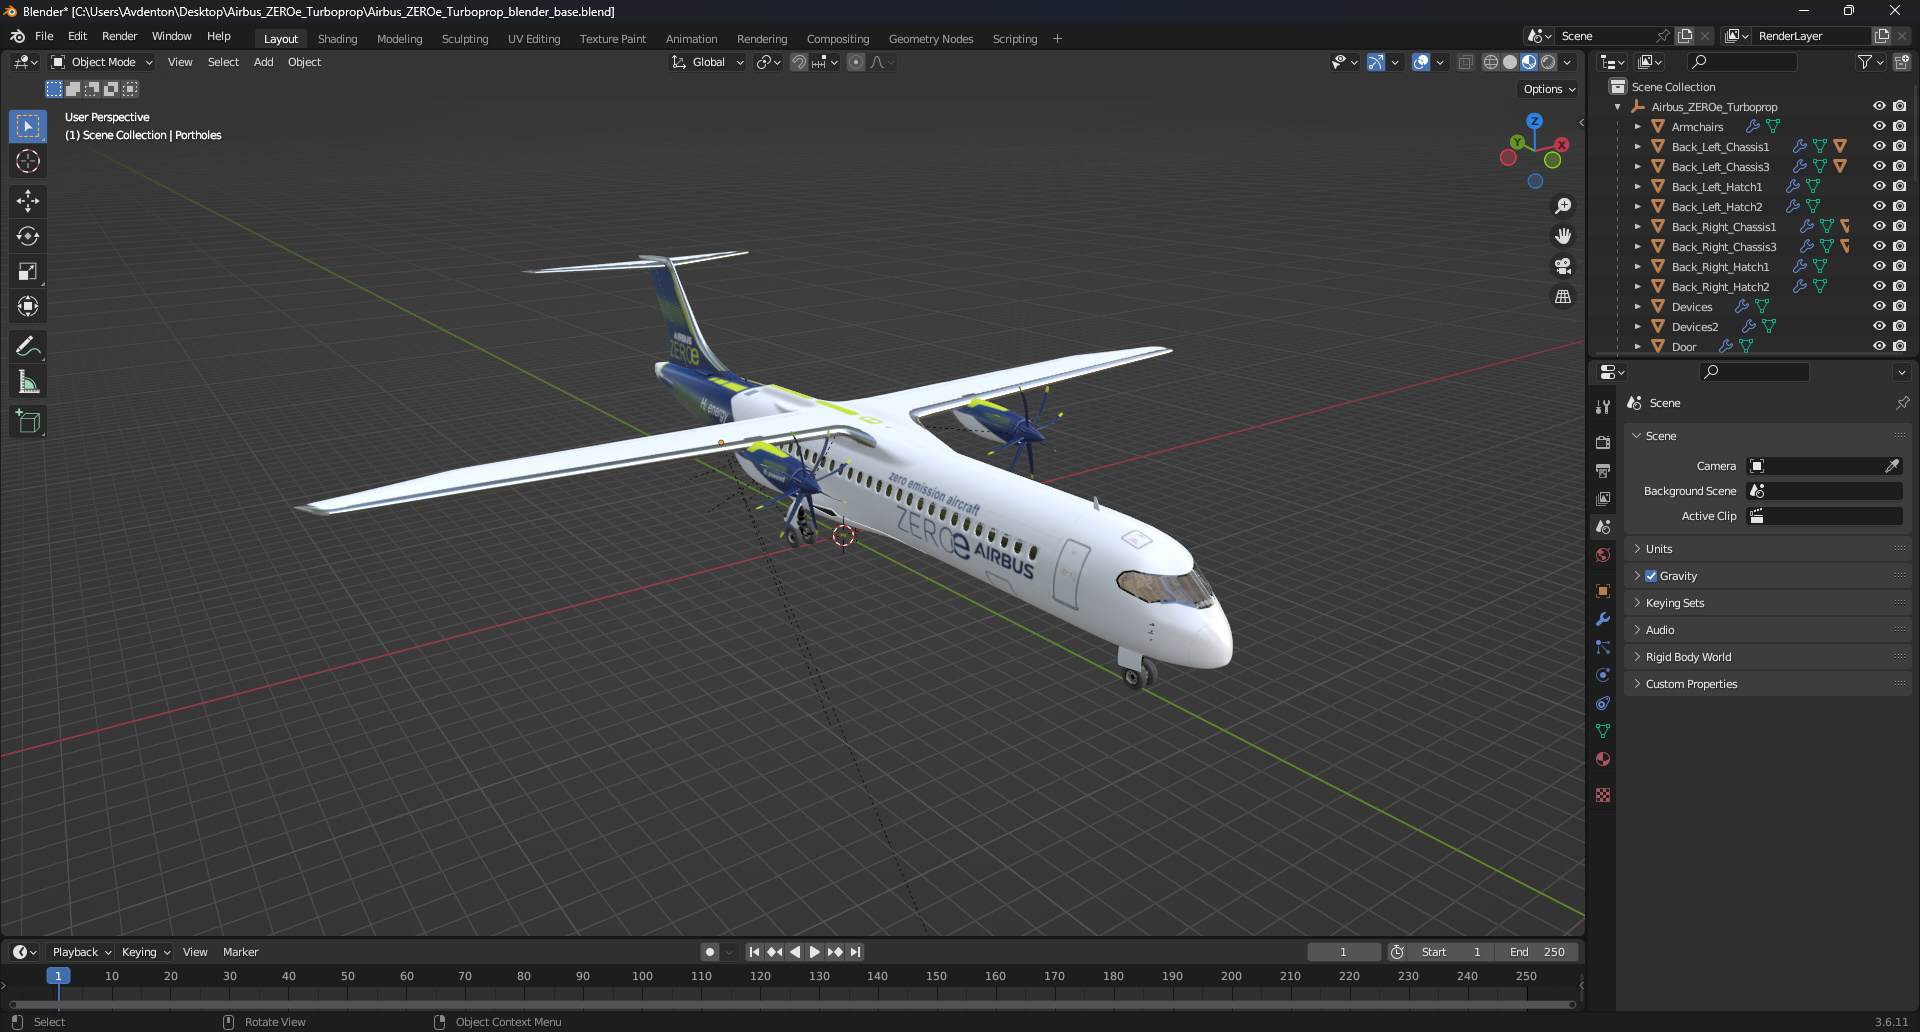Viewport: 1920px width, 1032px height.
Task: Open the Object properties tab
Action: coord(1603,591)
